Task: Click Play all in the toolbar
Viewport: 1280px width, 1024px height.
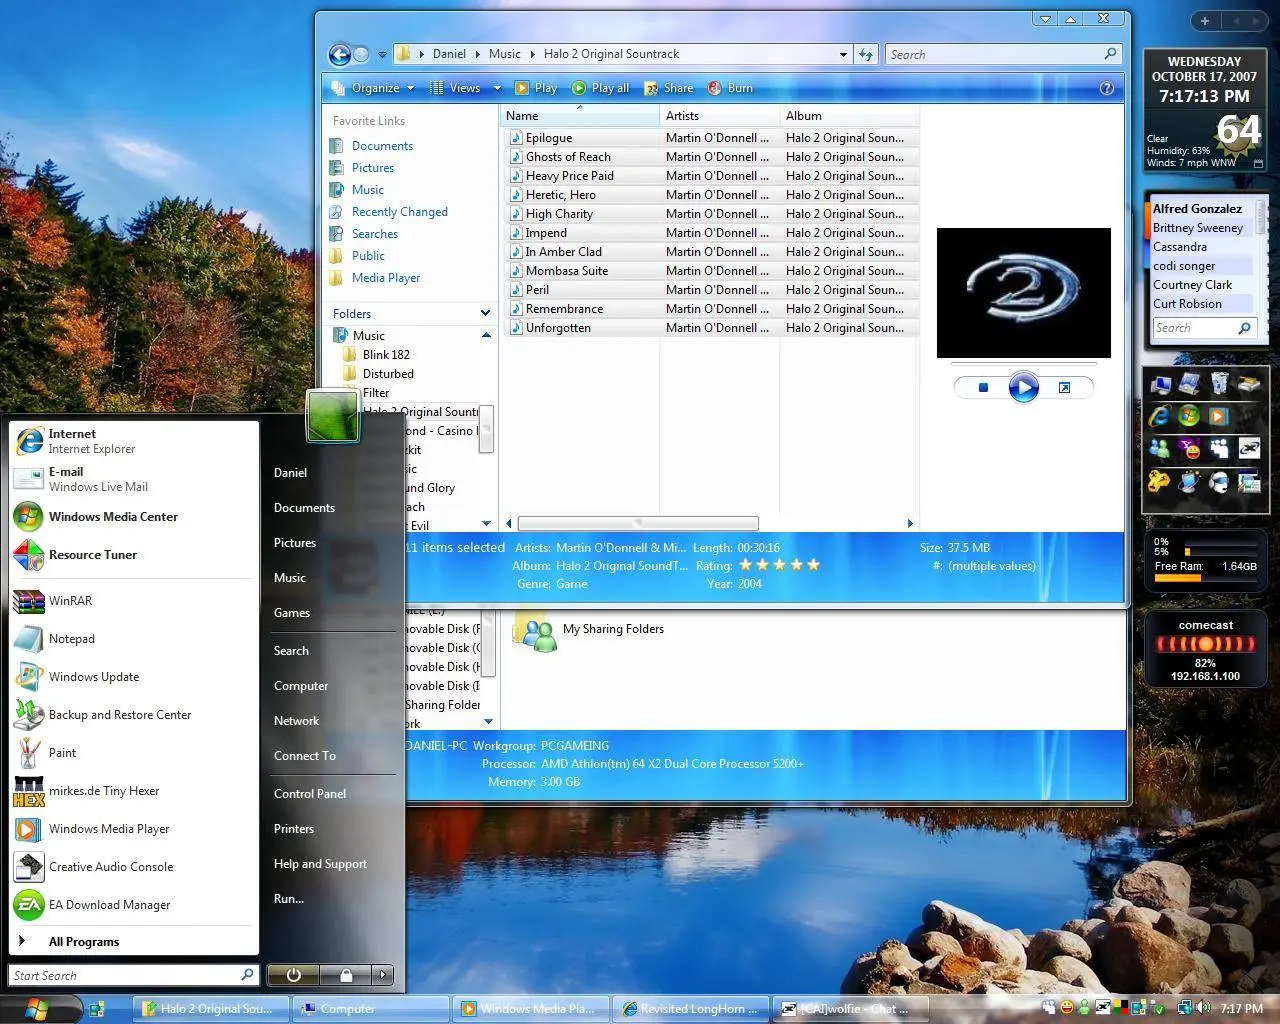Action: 600,88
